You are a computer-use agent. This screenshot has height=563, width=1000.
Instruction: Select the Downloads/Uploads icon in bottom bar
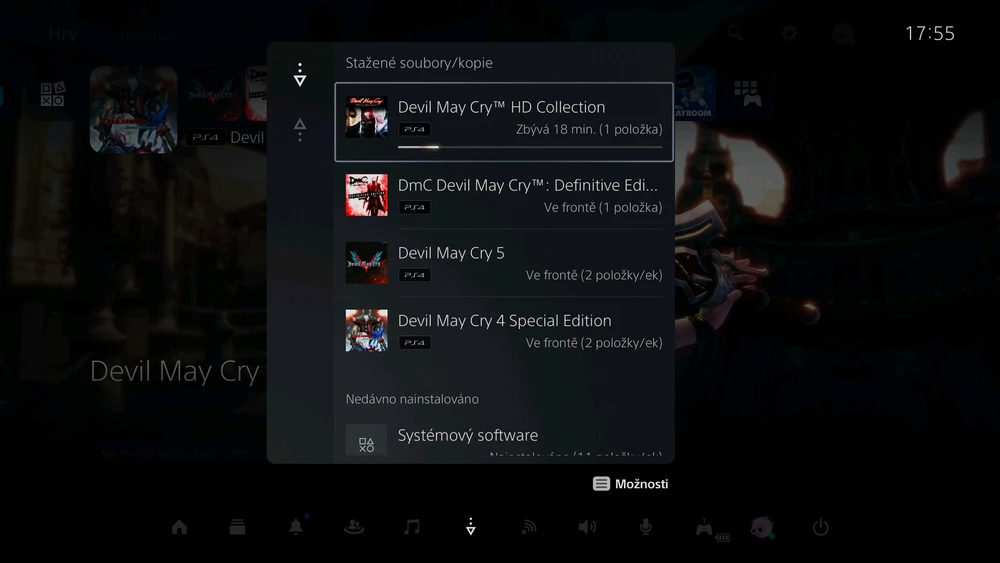tap(471, 527)
